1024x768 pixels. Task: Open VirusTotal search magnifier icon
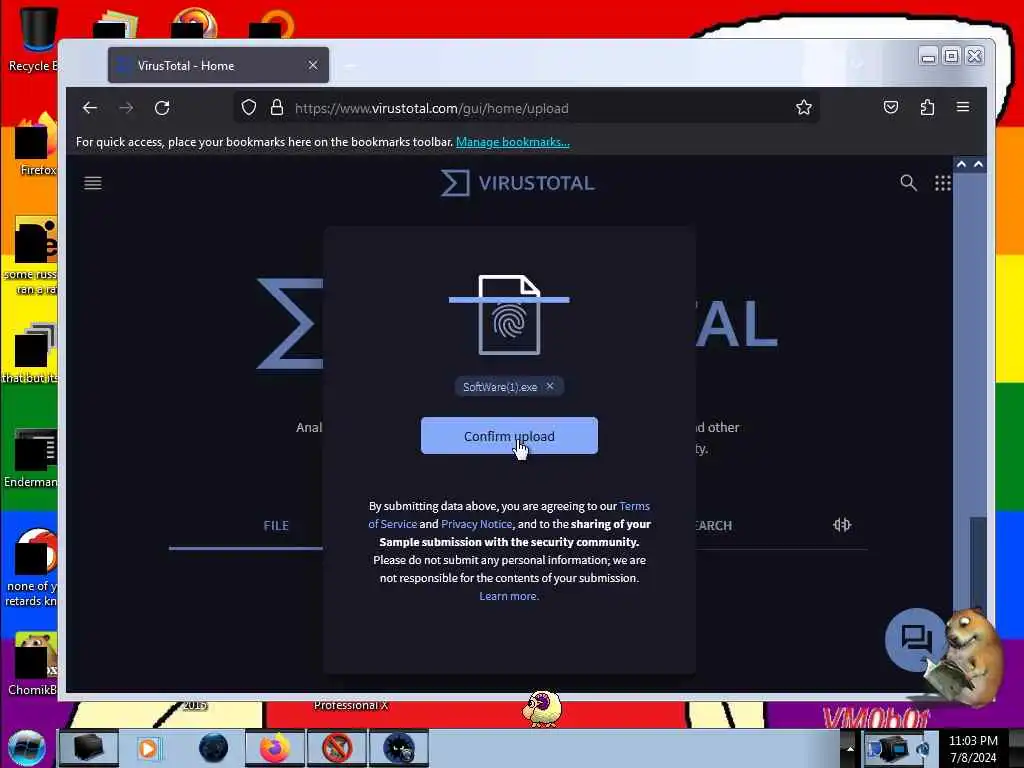[x=908, y=183]
